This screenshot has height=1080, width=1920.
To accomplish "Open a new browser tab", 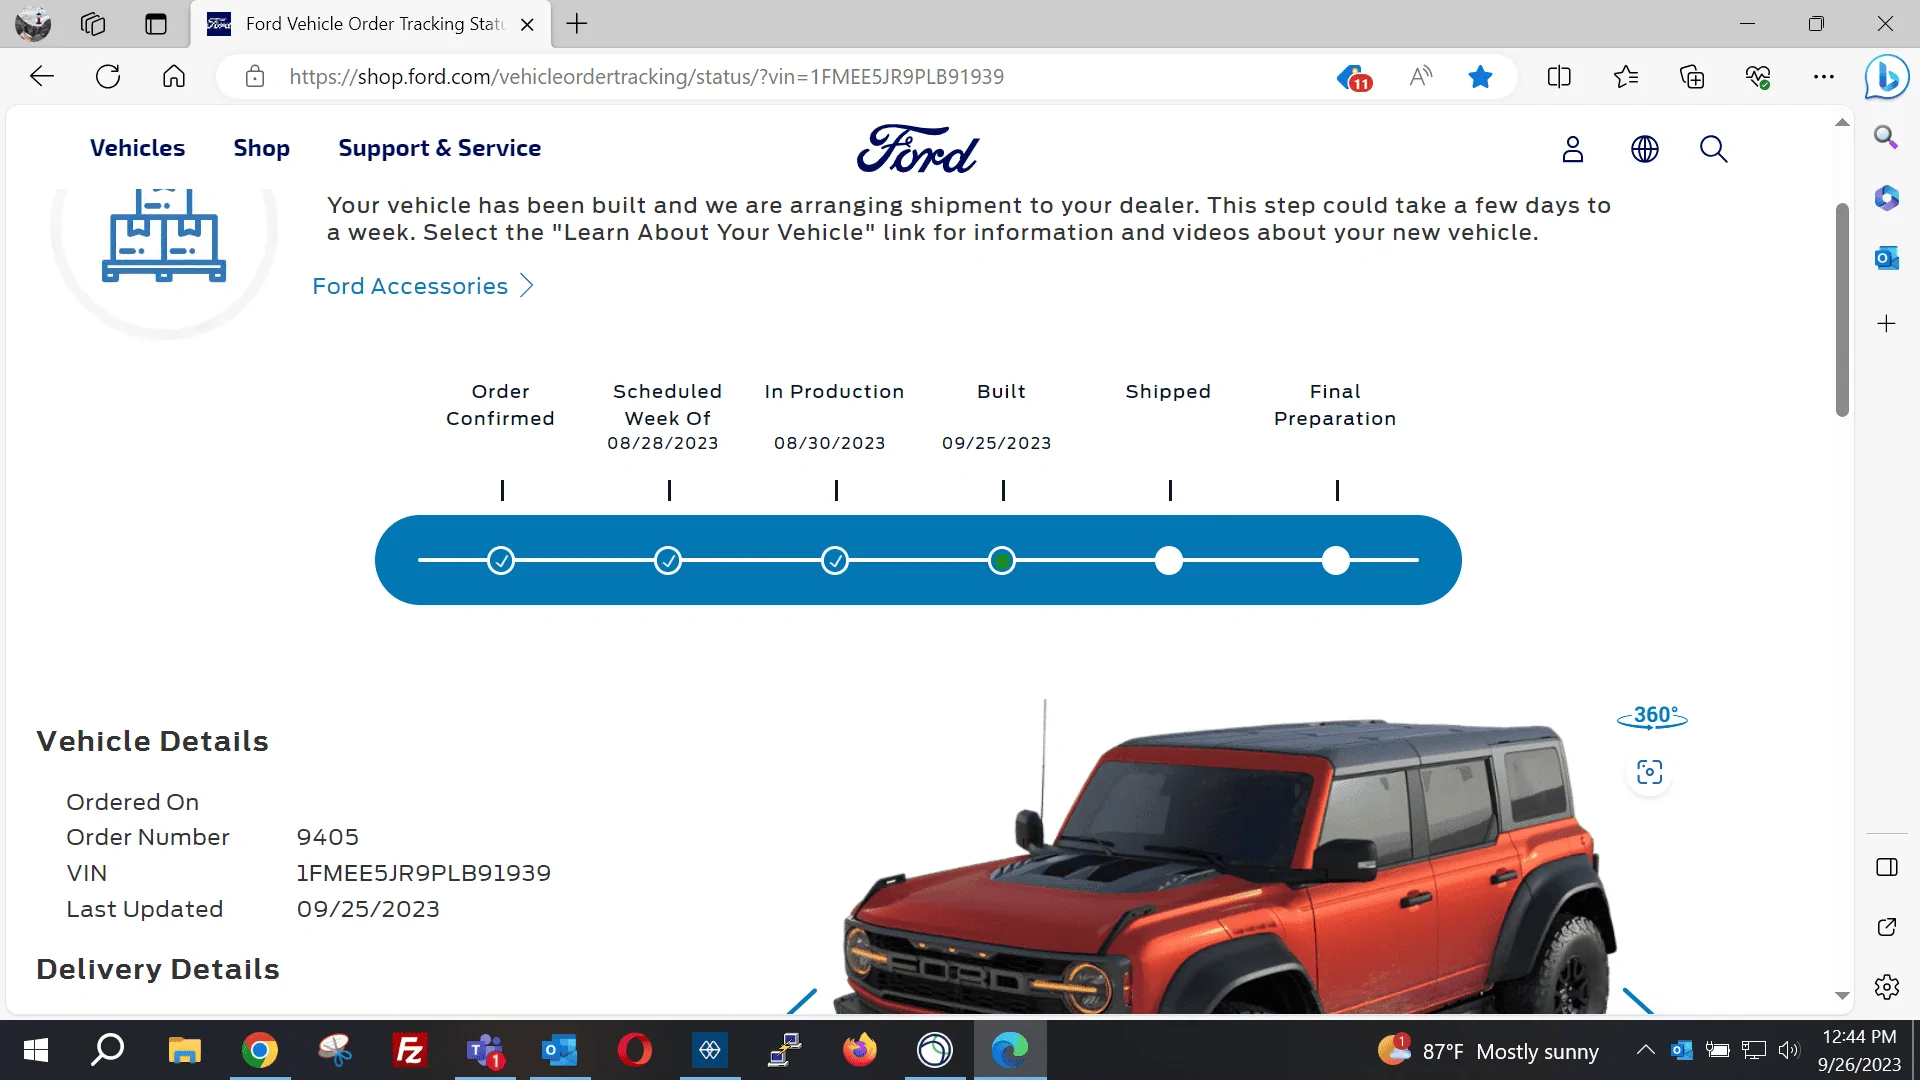I will (577, 24).
